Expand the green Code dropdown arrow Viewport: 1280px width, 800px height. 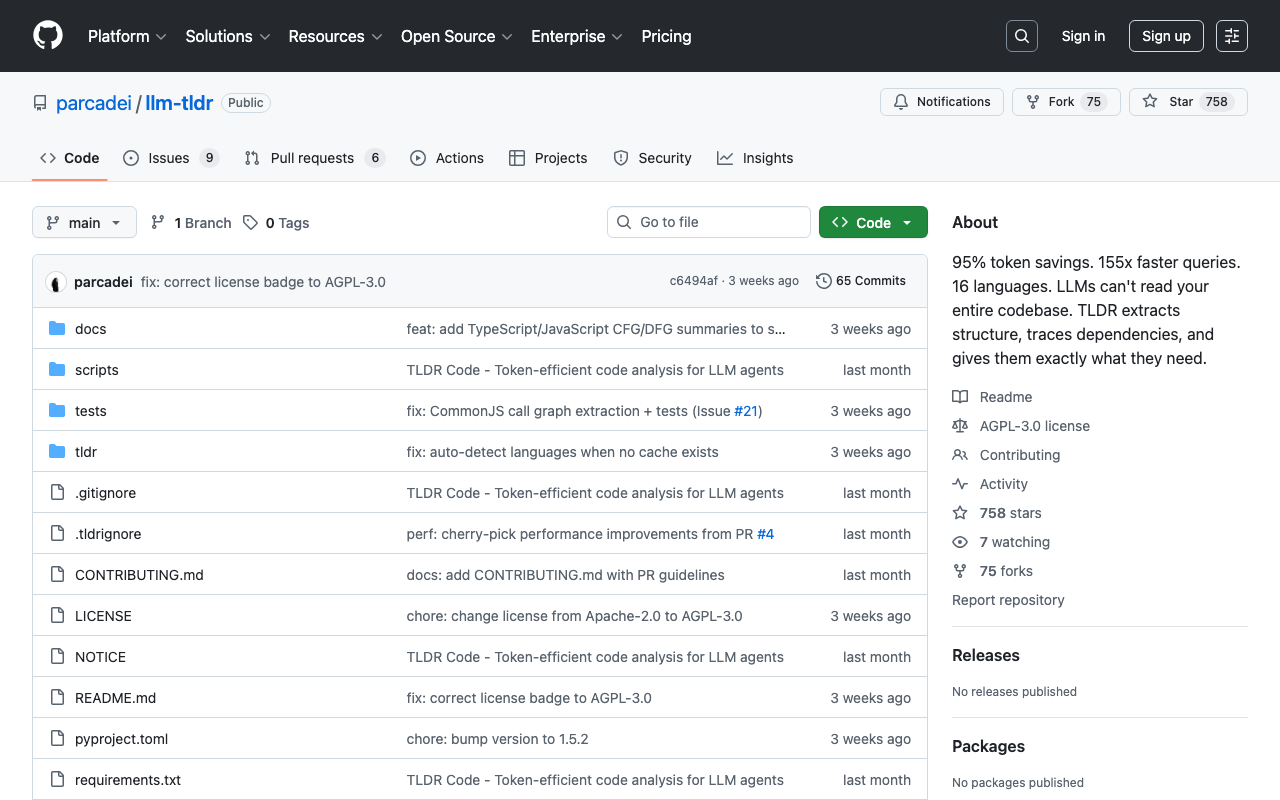(x=905, y=222)
